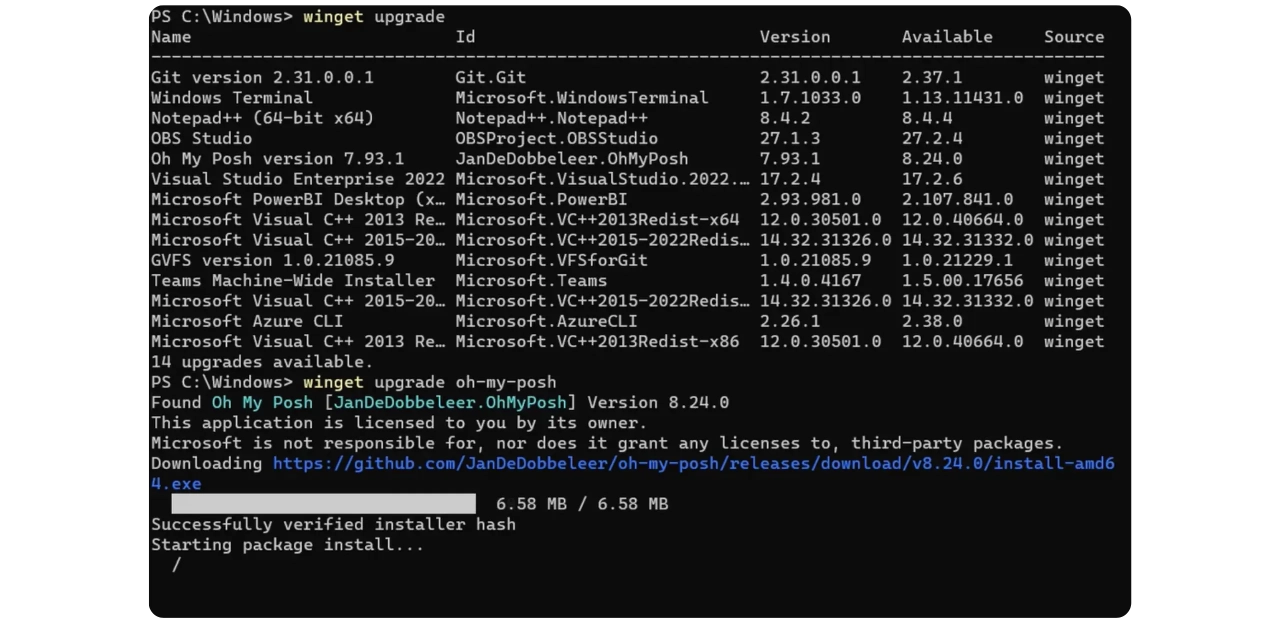Click the Available column header
This screenshot has height=623, width=1280.
pos(946,37)
